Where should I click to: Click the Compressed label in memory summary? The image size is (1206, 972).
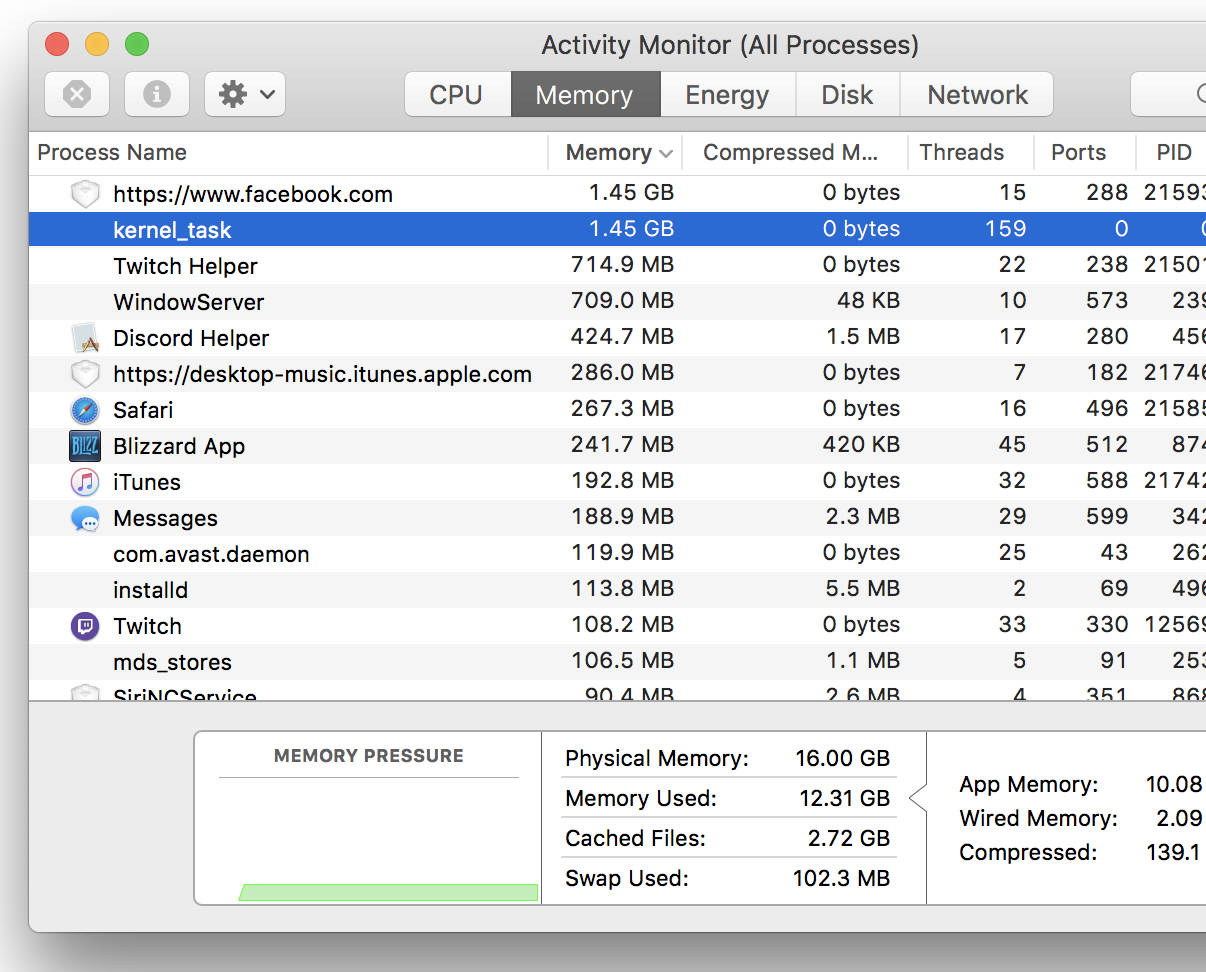[1028, 853]
